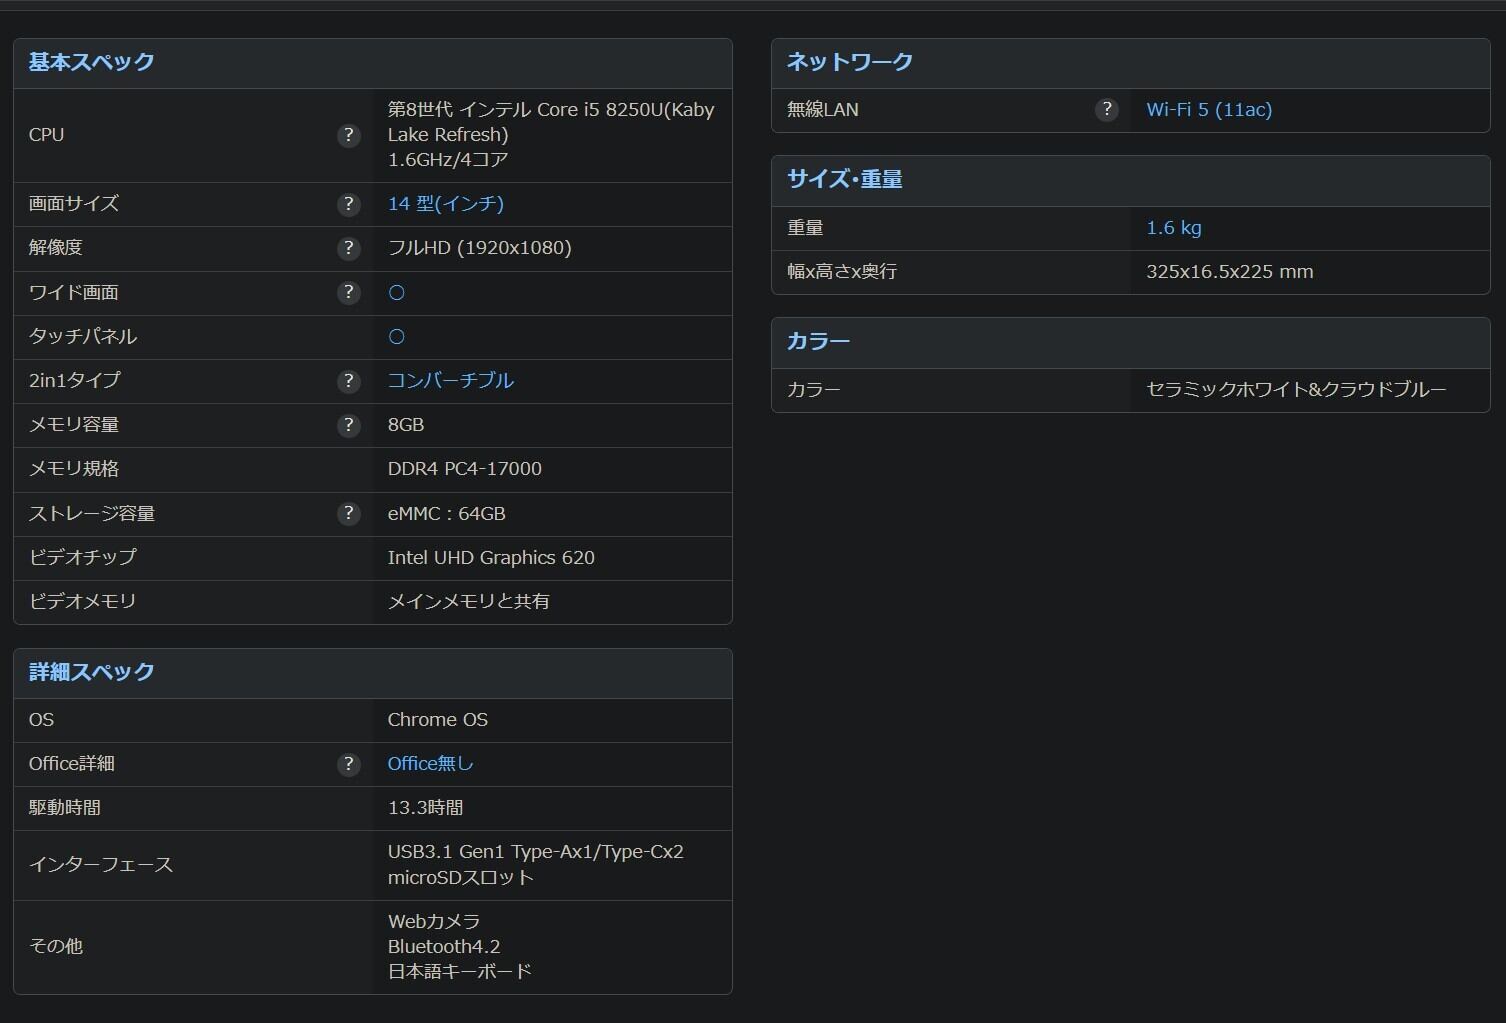Click the タッチパネル circle mark link
The image size is (1506, 1023).
[396, 337]
